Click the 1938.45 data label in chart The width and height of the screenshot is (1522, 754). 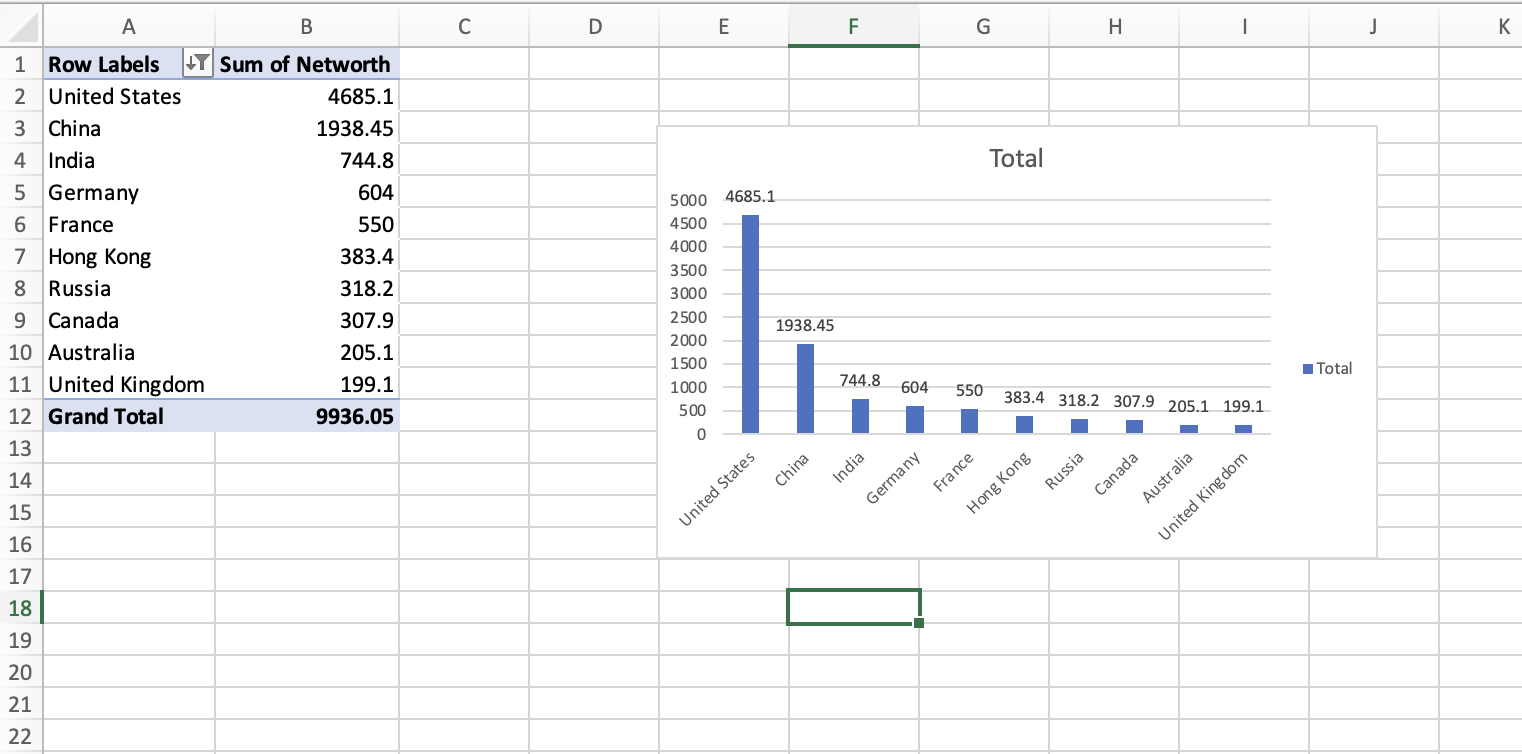pyautogui.click(x=804, y=326)
